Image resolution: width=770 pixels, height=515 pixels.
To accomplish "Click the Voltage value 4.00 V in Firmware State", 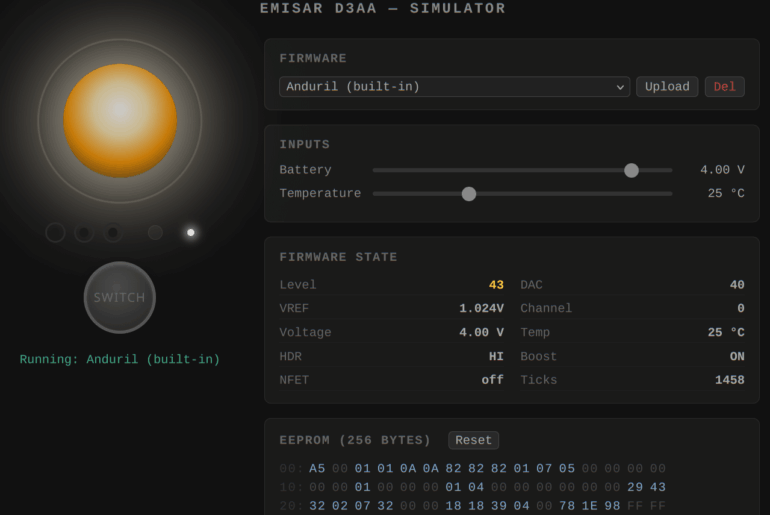I will 481,332.
